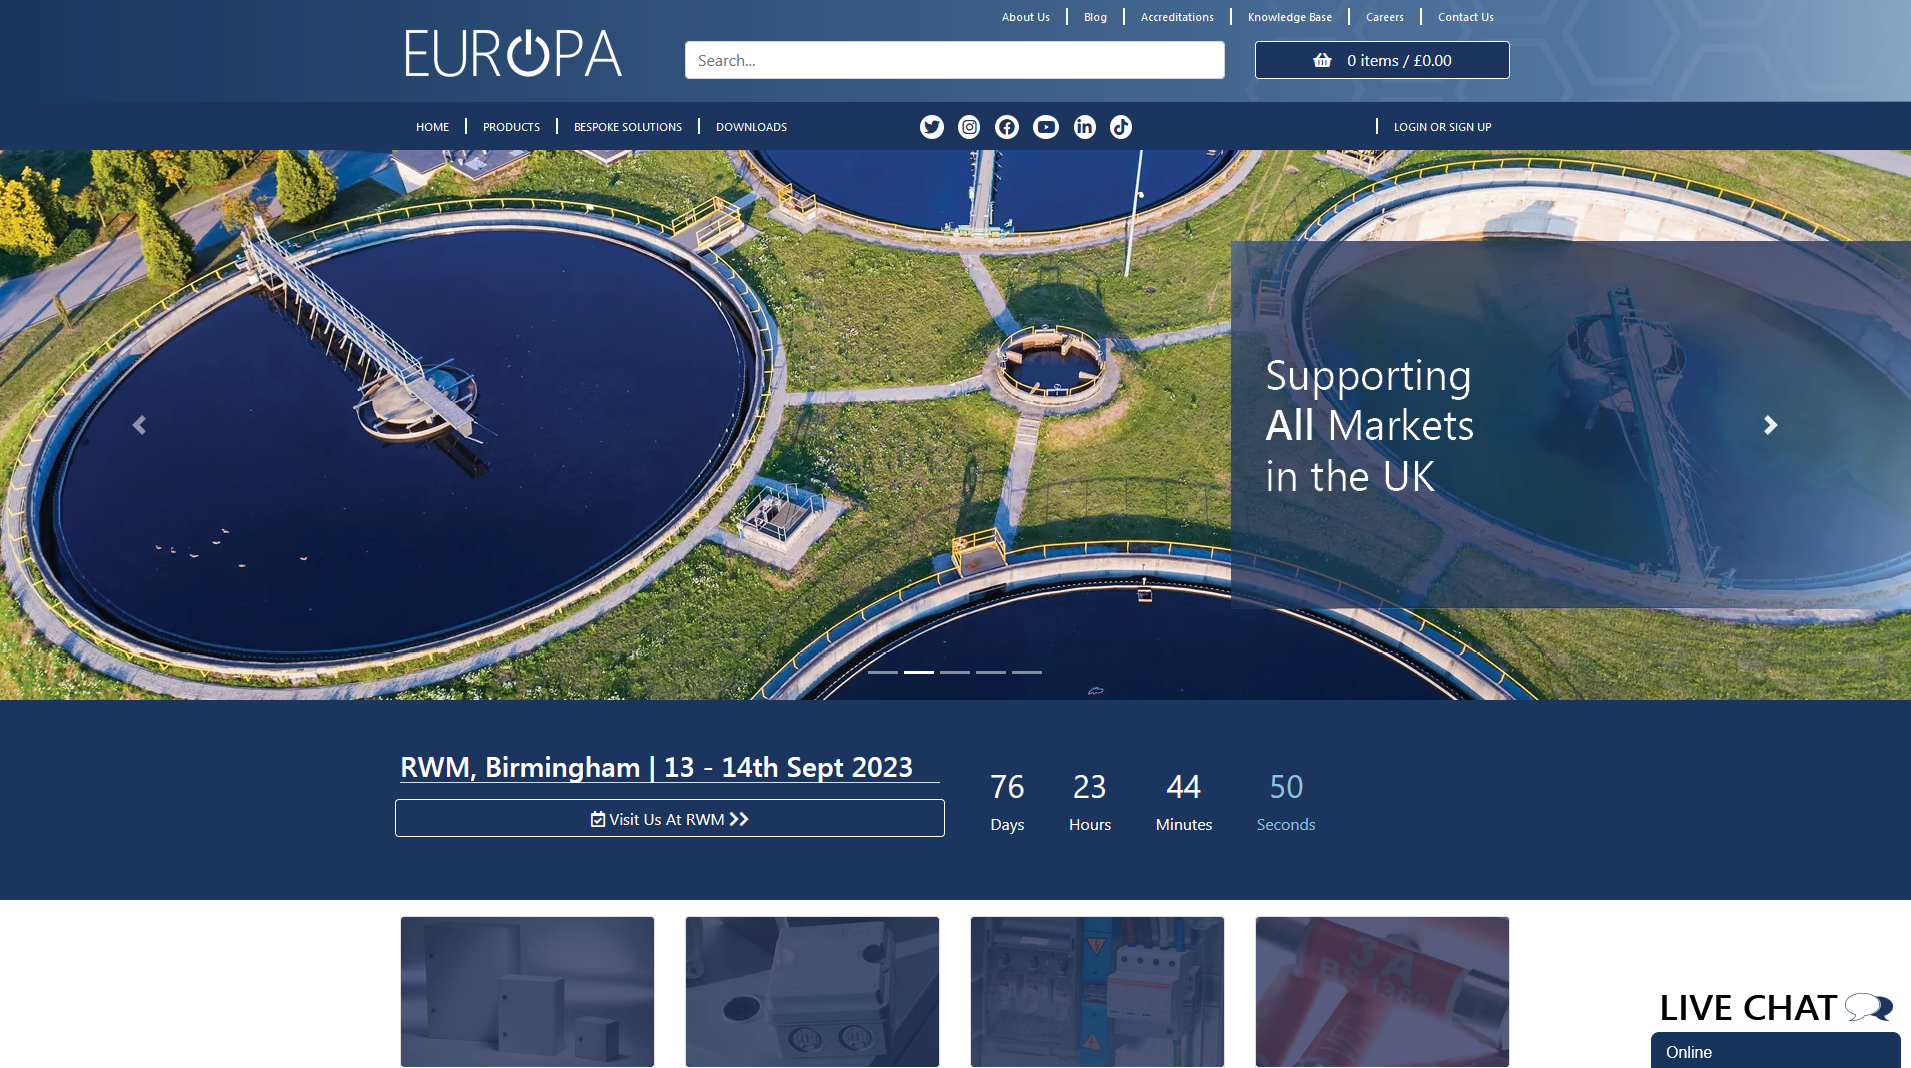Click the Europa logo
This screenshot has height=1068, width=1911.
point(513,54)
